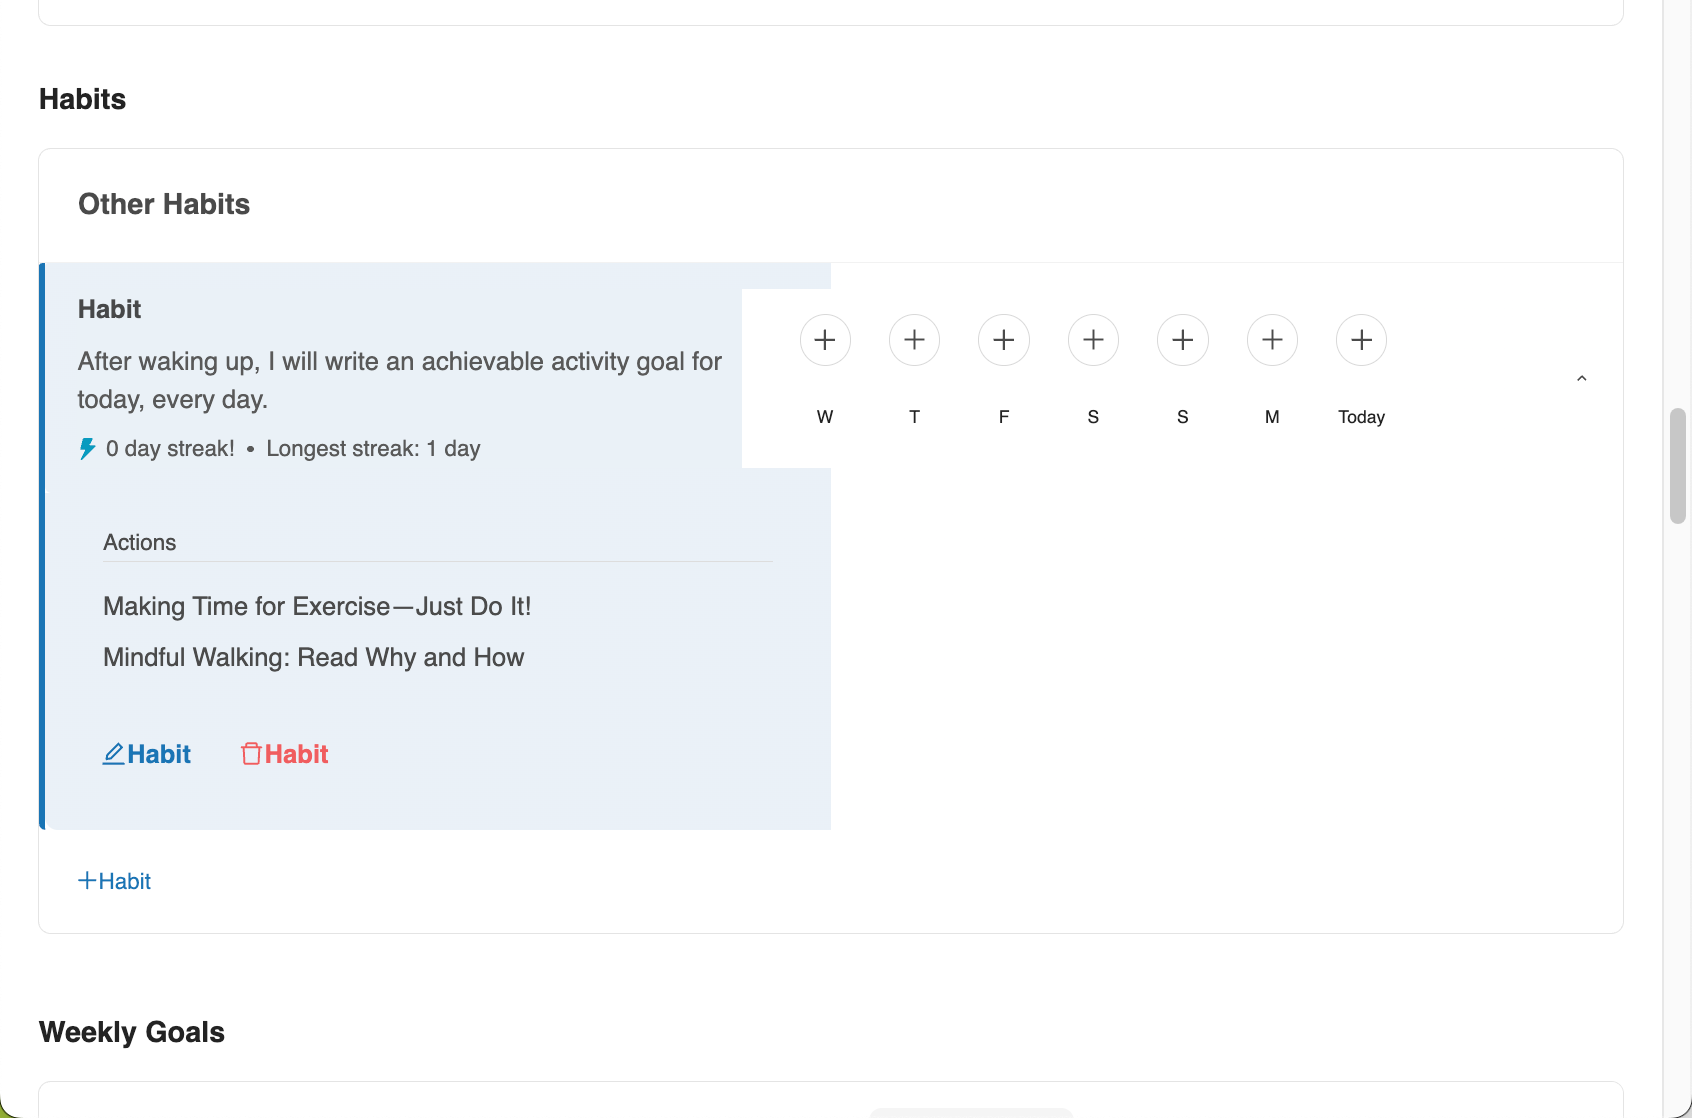Click the pencil edit Habit icon
Screen dimensions: 1692x1118
[114, 754]
